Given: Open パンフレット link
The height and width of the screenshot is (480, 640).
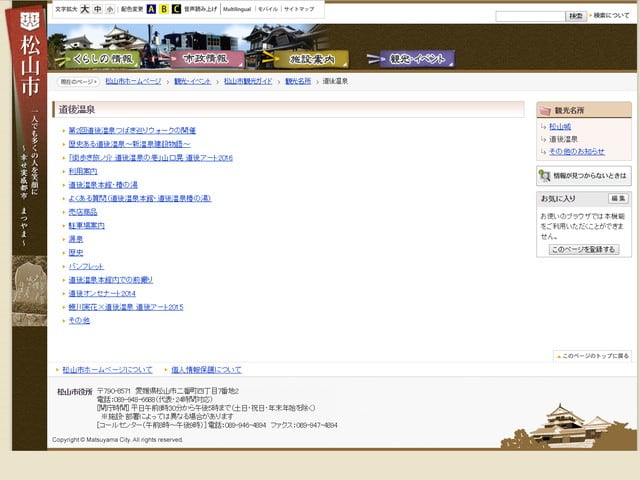Looking at the screenshot, I should 86,266.
